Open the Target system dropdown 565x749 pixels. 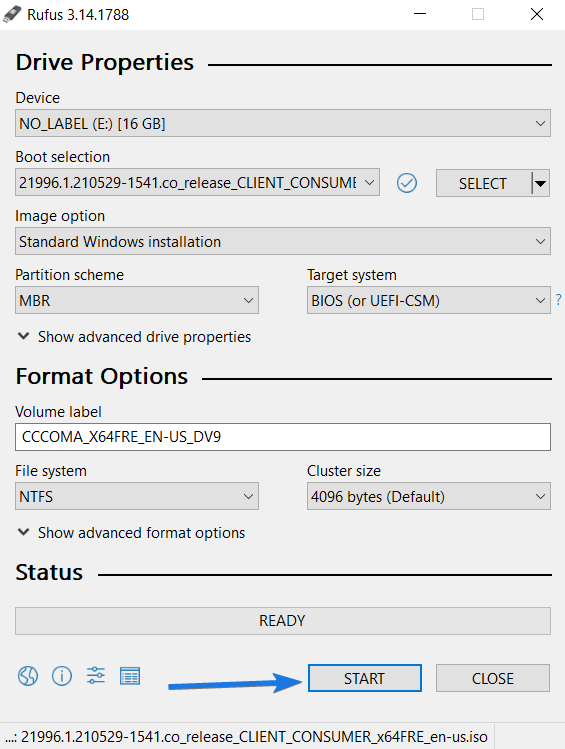pos(428,300)
